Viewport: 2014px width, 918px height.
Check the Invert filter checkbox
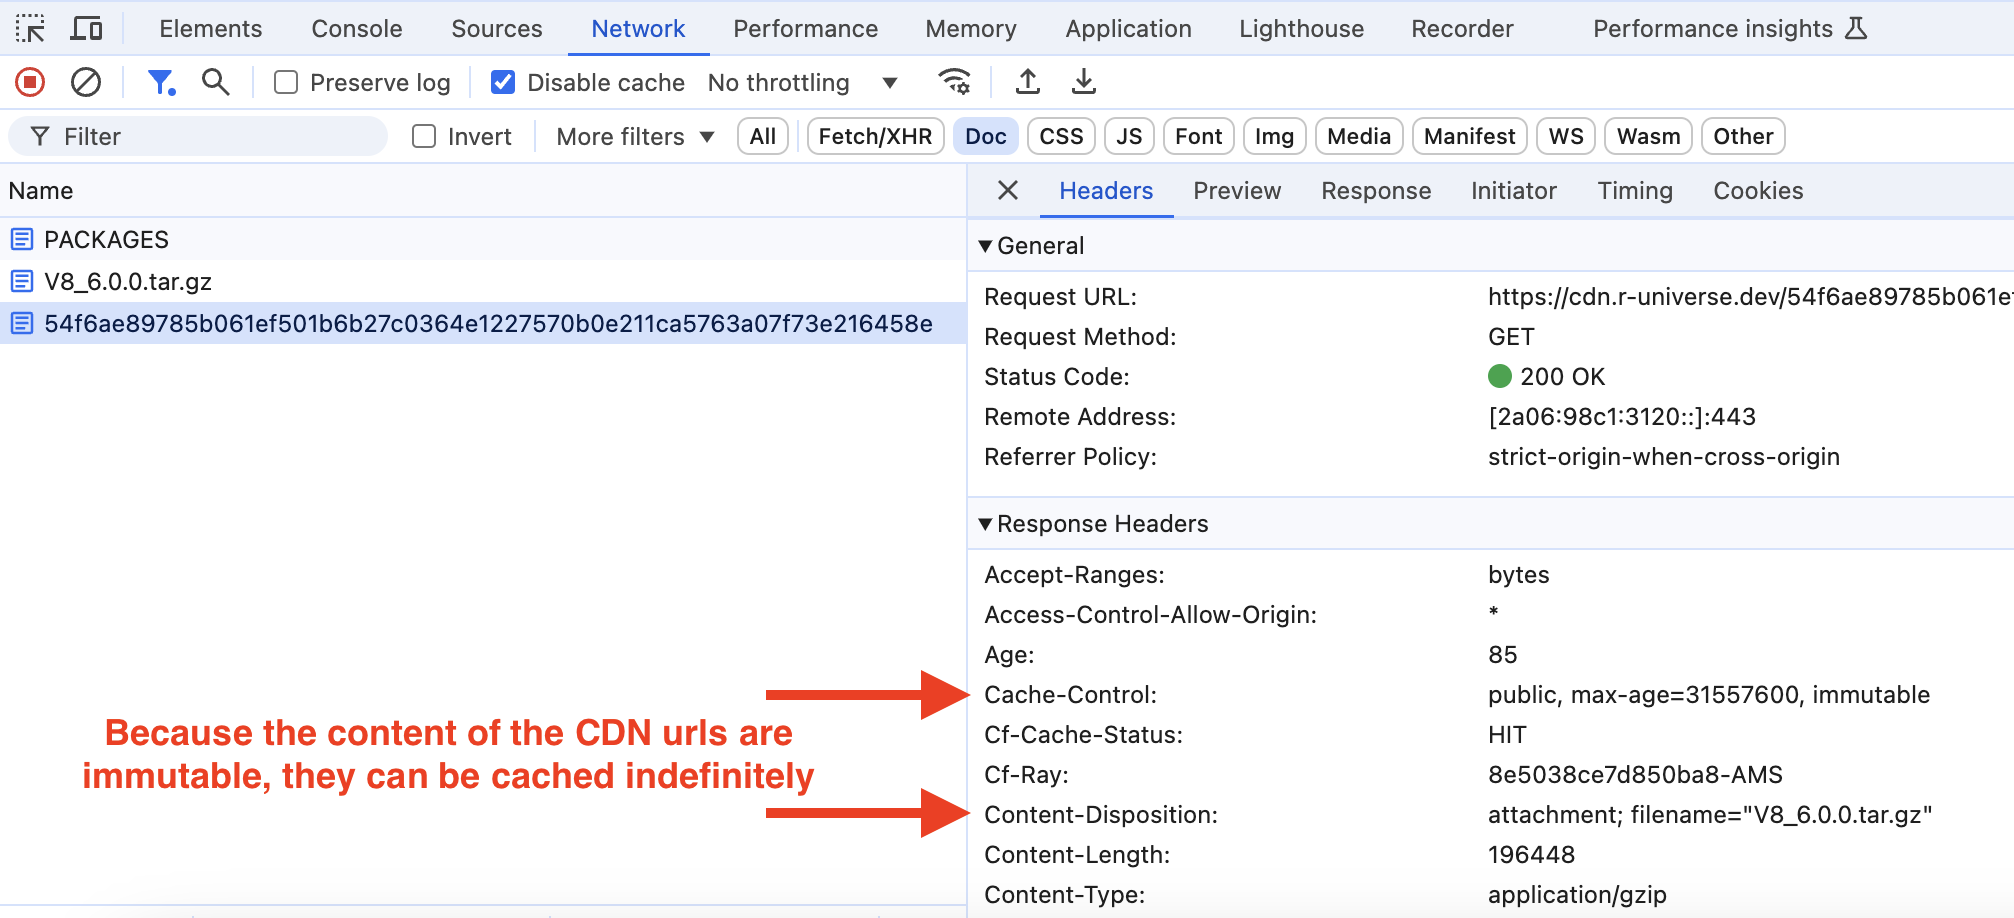pyautogui.click(x=424, y=136)
